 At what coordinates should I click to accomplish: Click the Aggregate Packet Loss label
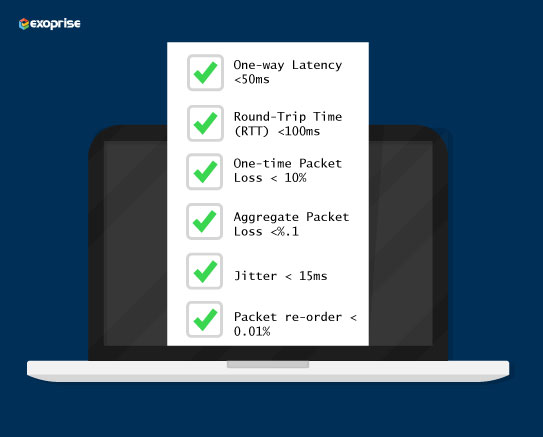(292, 224)
